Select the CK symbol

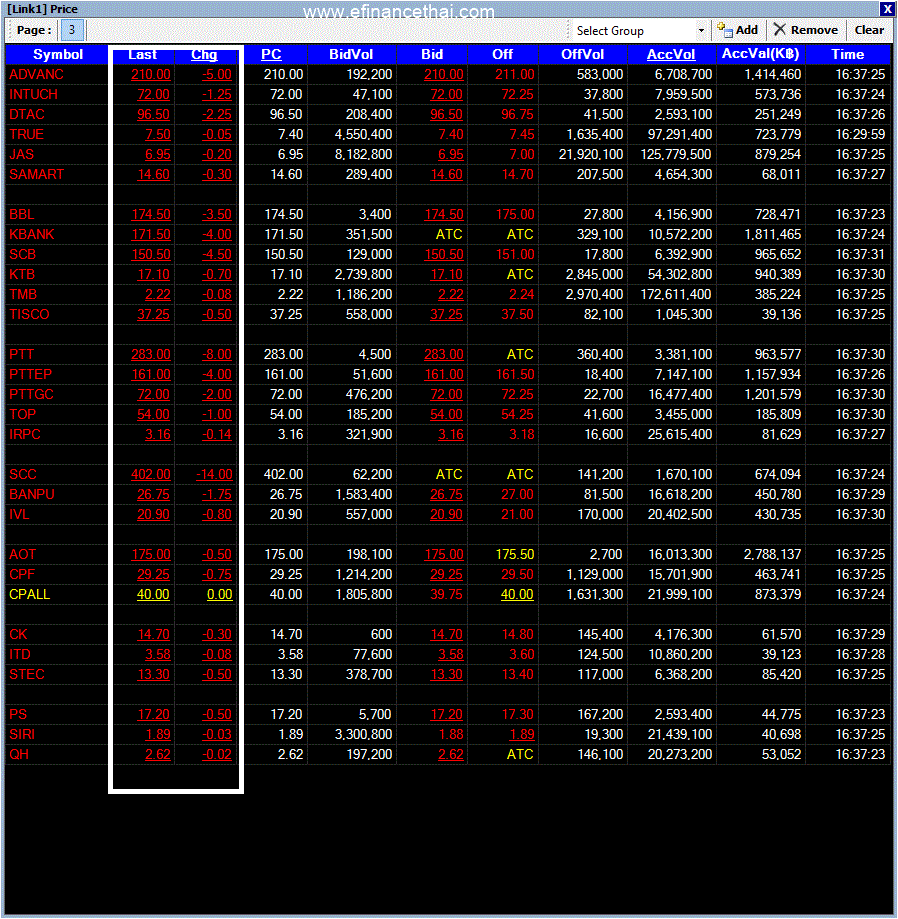pos(18,634)
